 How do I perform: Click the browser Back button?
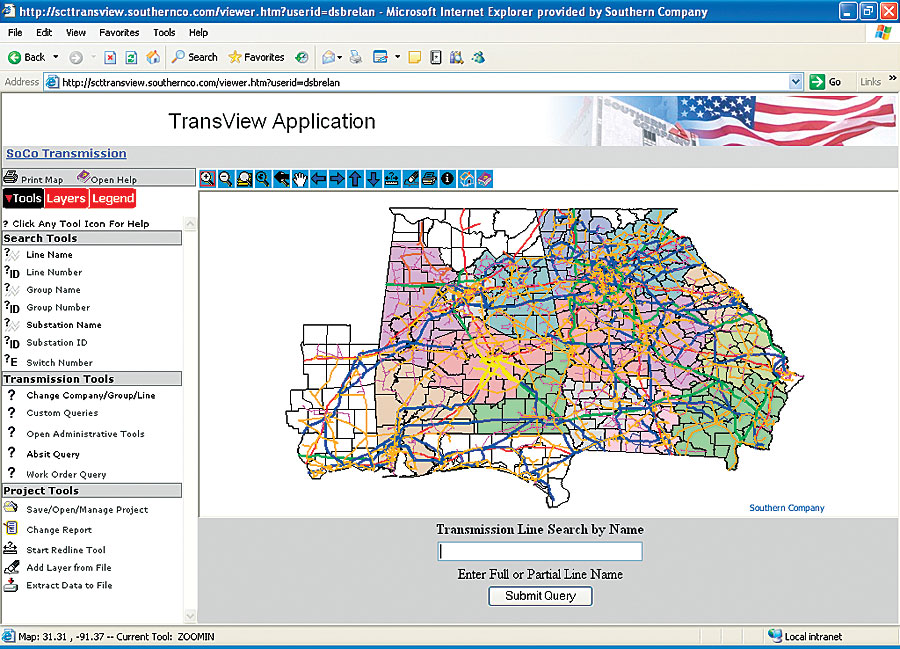point(26,57)
